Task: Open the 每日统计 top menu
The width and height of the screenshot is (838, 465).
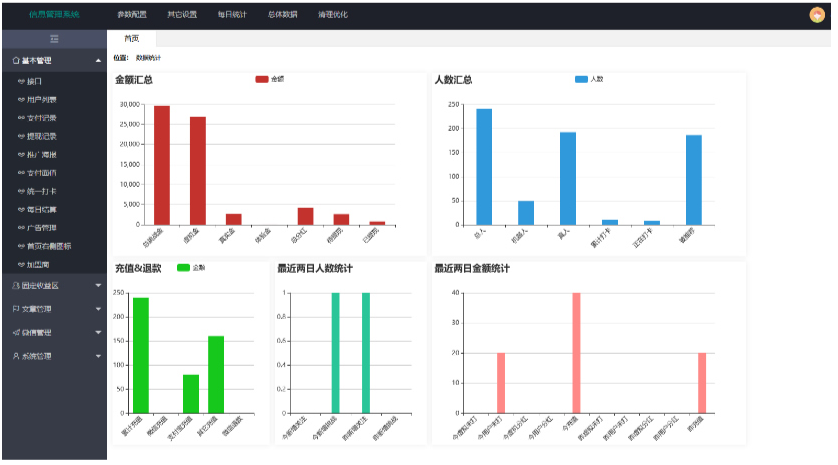Action: pyautogui.click(x=232, y=15)
